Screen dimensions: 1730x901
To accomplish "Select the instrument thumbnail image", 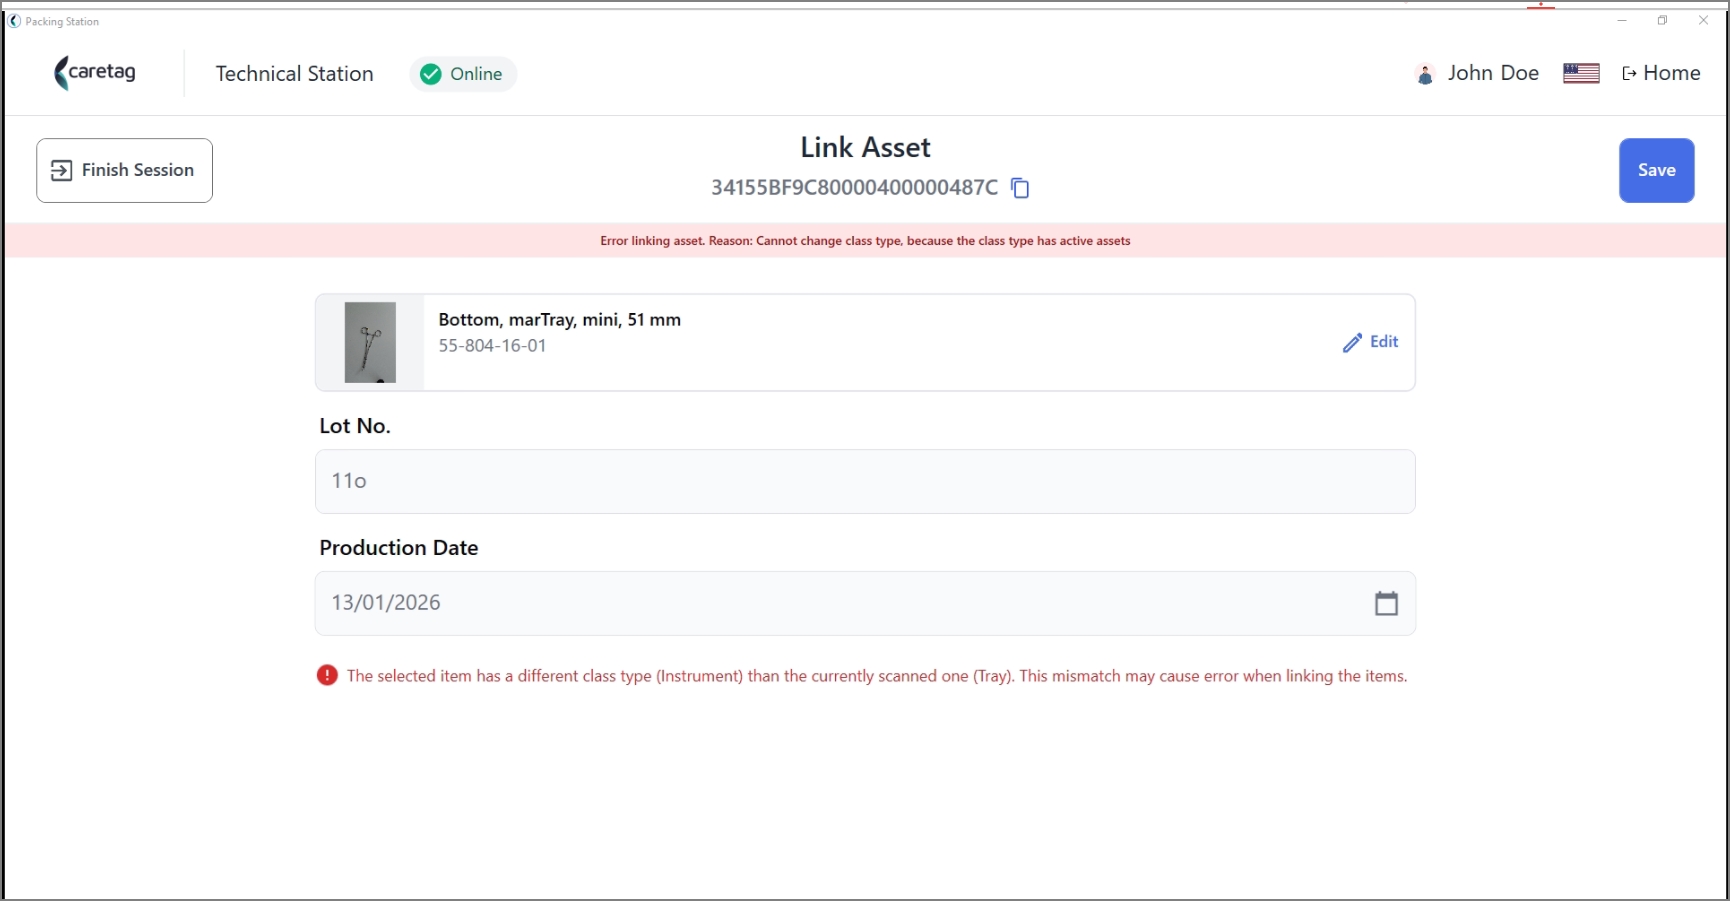I will (x=370, y=342).
